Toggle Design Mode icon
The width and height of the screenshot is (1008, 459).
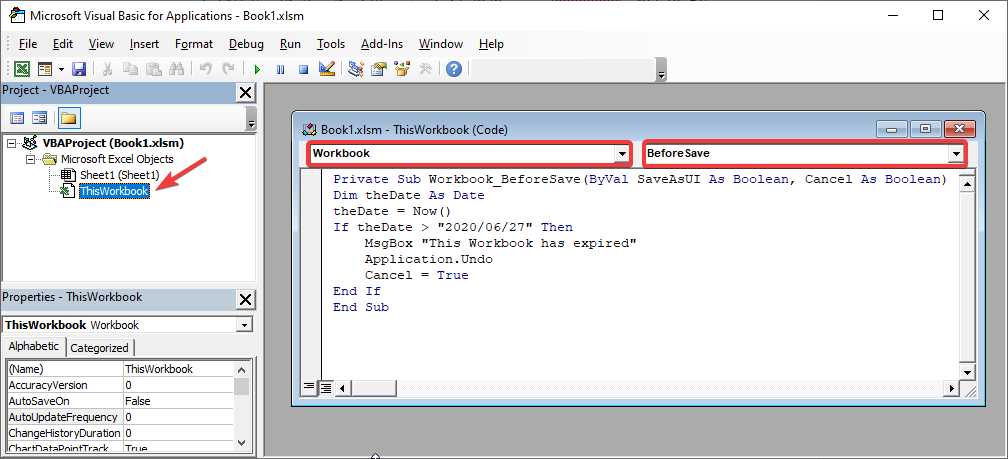pos(327,69)
